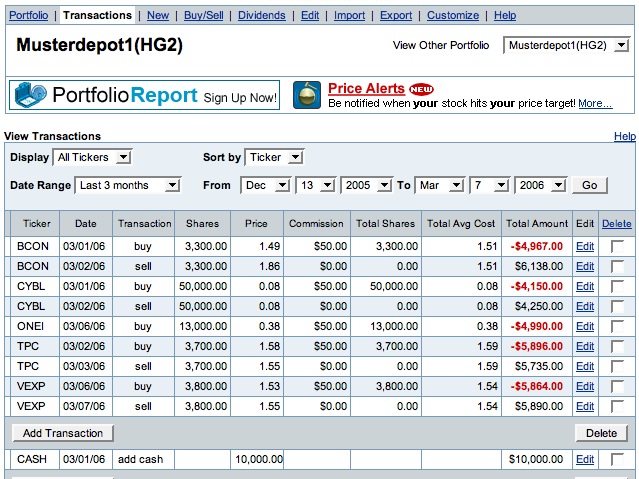This screenshot has height=479, width=639.
Task: Select the -$4,967.00 total amount cell
Action: (x=537, y=246)
